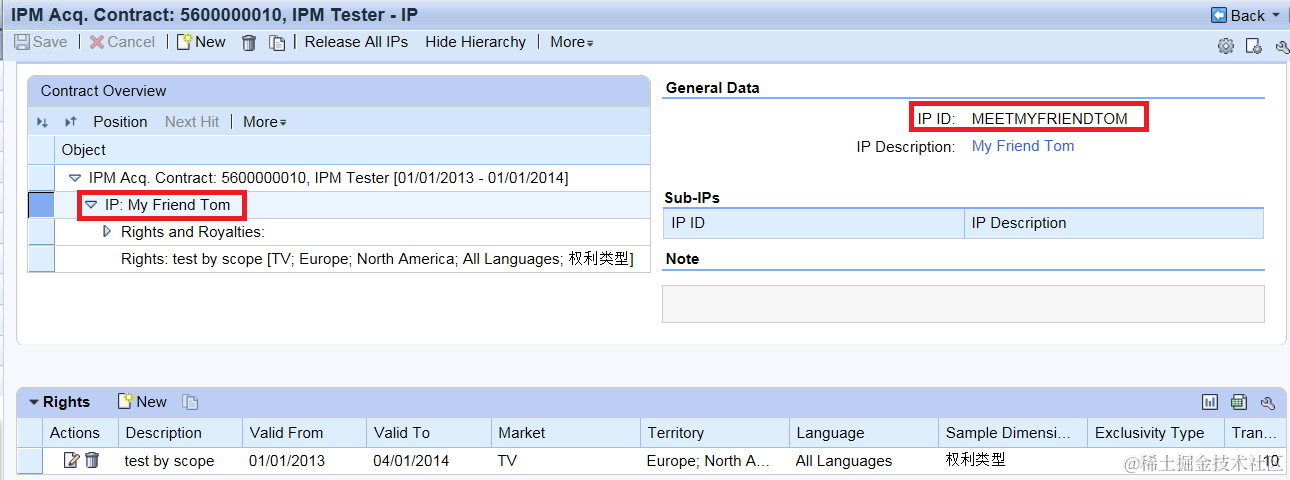Open the My Friend Tom IP description link
Viewport: 1290px width, 480px height.
pos(1023,146)
